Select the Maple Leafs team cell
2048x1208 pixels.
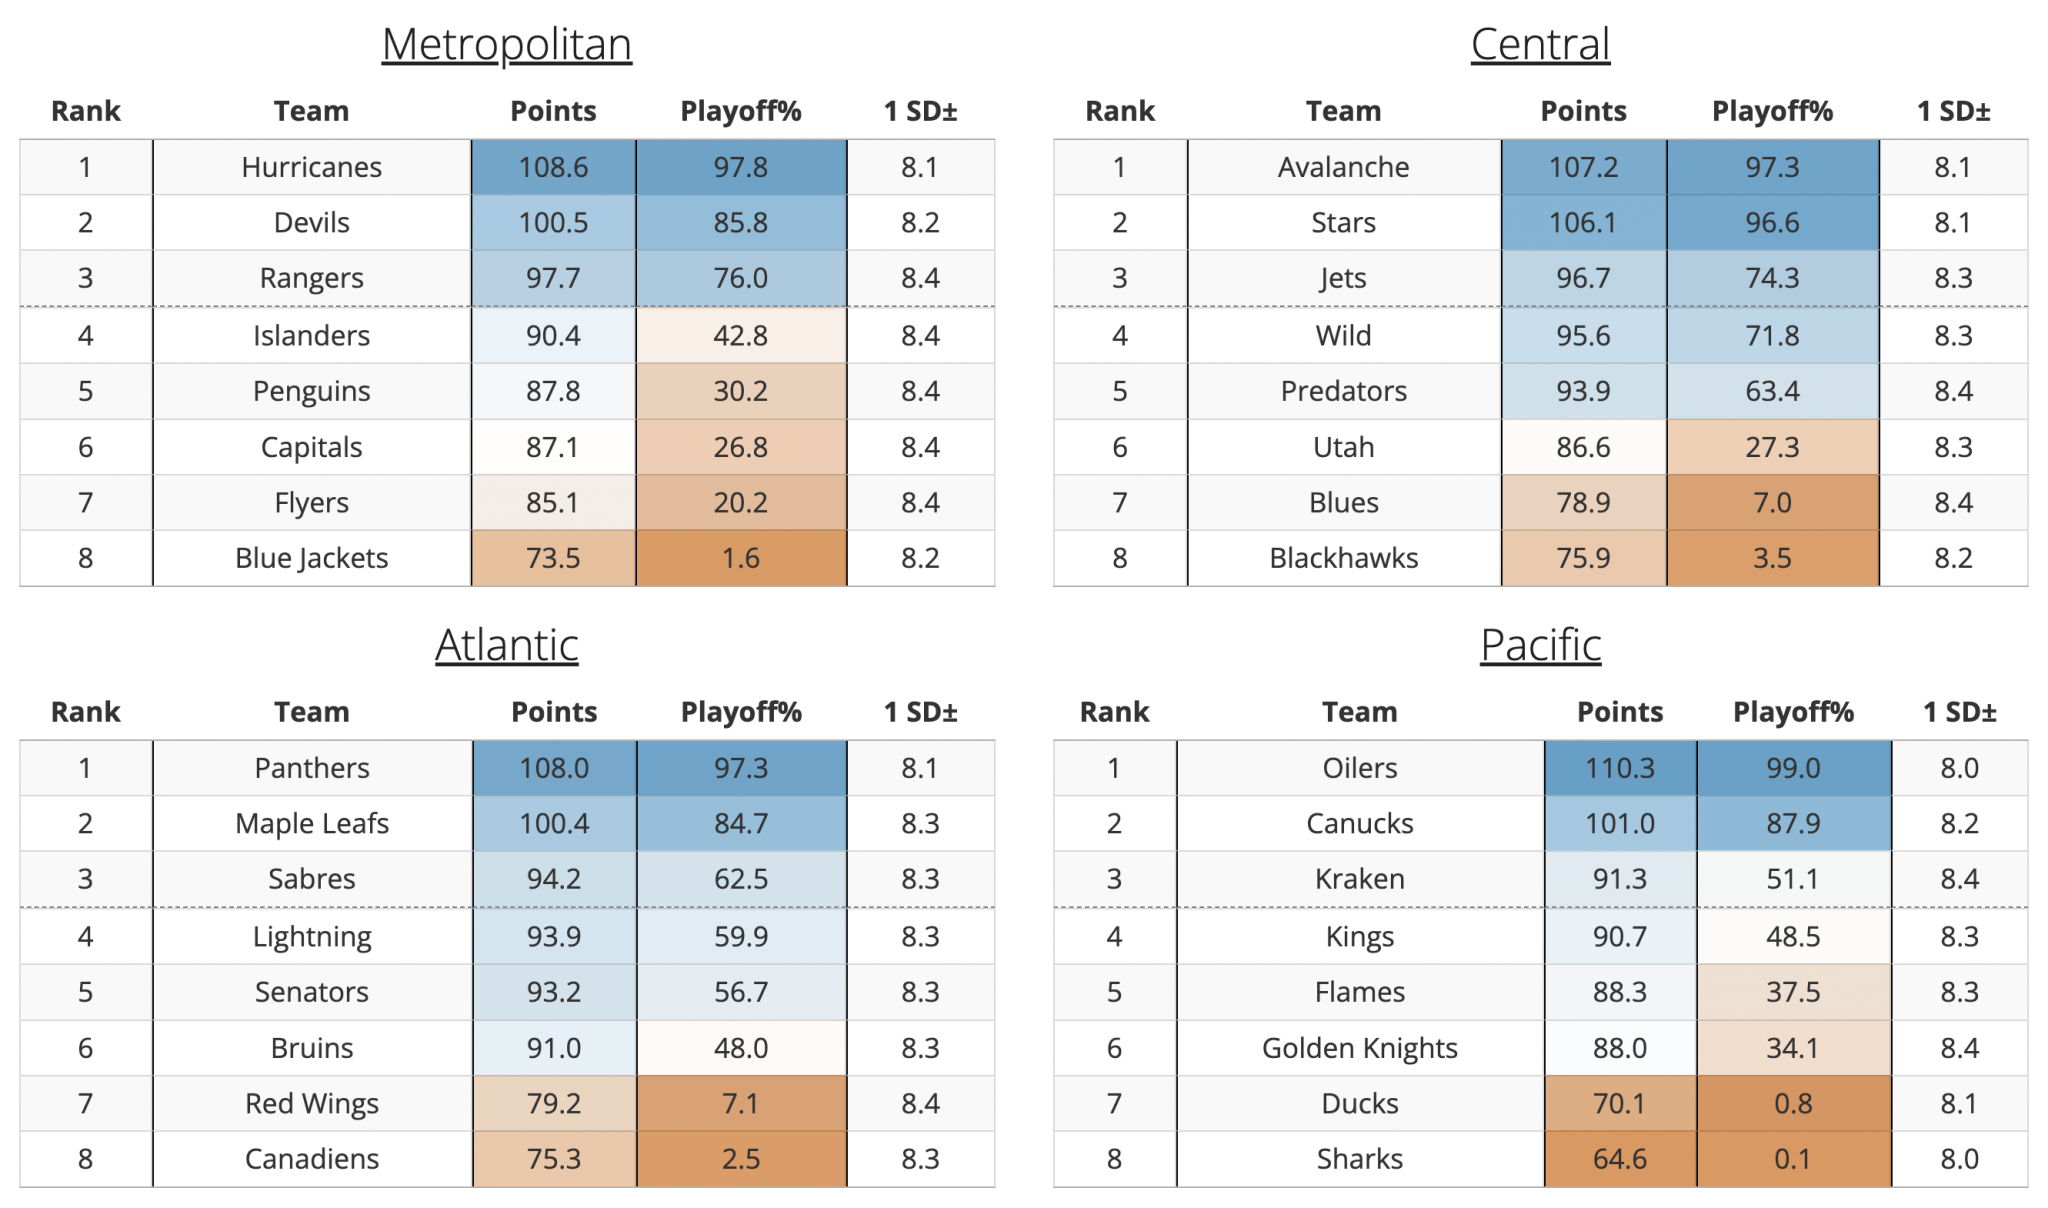point(311,824)
